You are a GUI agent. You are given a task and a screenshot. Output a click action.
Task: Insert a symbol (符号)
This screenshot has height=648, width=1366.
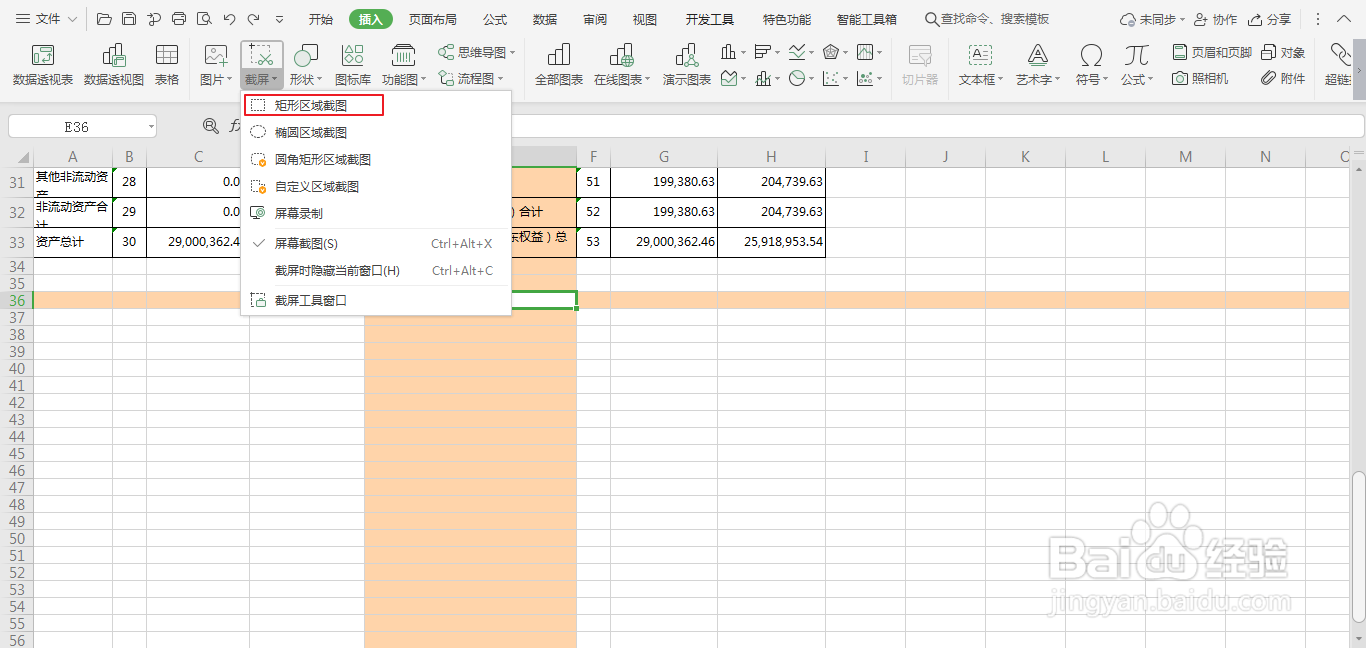(x=1091, y=64)
